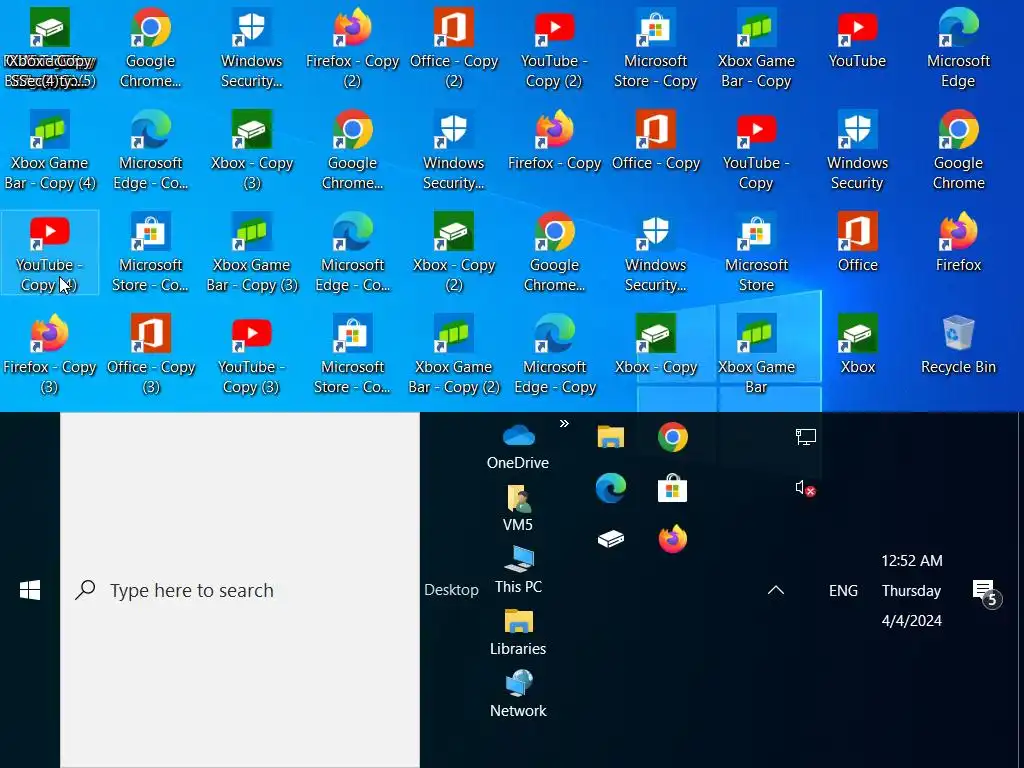Click the Desktop toolbar label in taskbar
Image resolution: width=1024 pixels, height=768 pixels.
point(451,590)
